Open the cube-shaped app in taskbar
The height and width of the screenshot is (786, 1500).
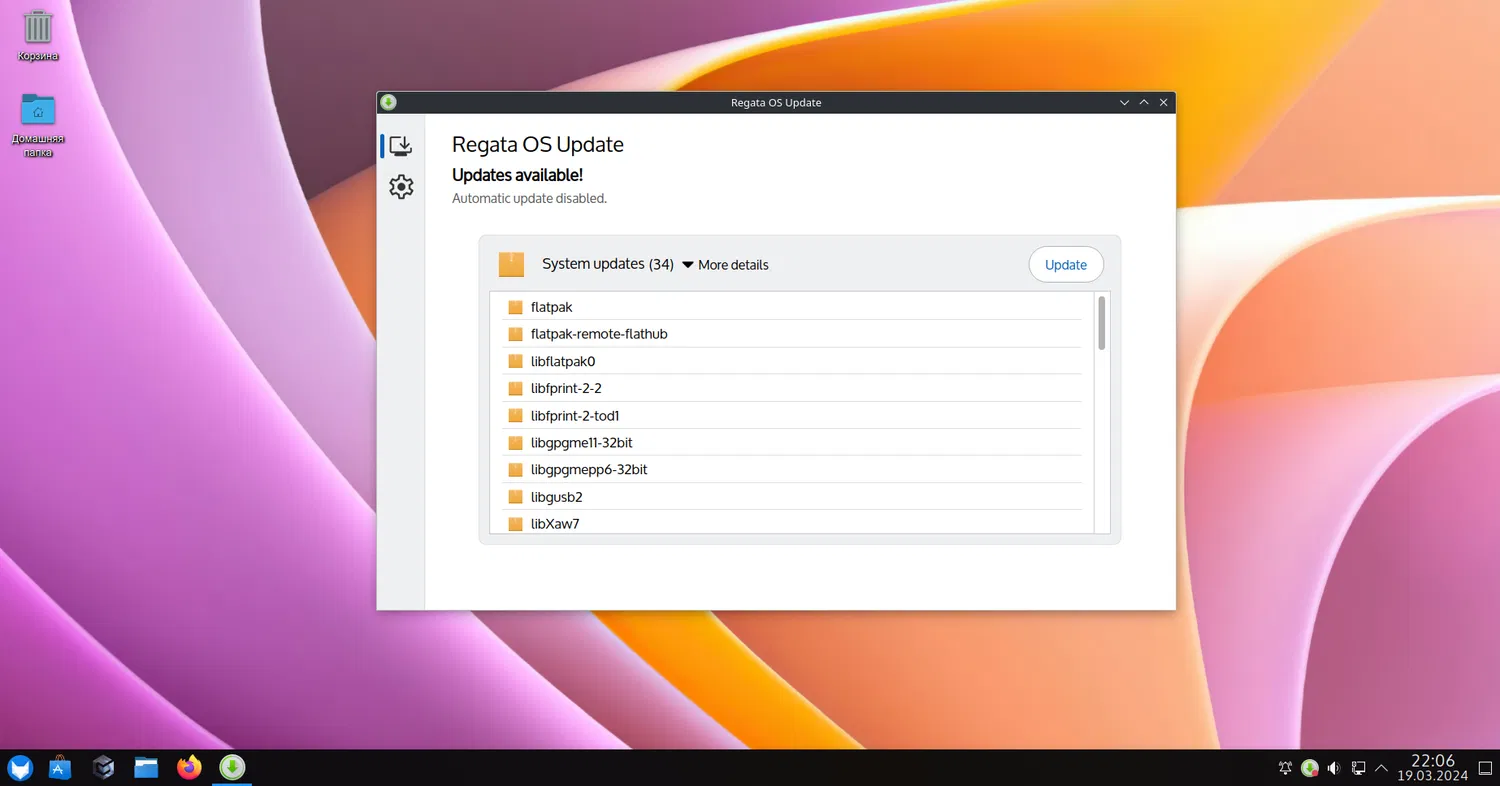click(103, 767)
